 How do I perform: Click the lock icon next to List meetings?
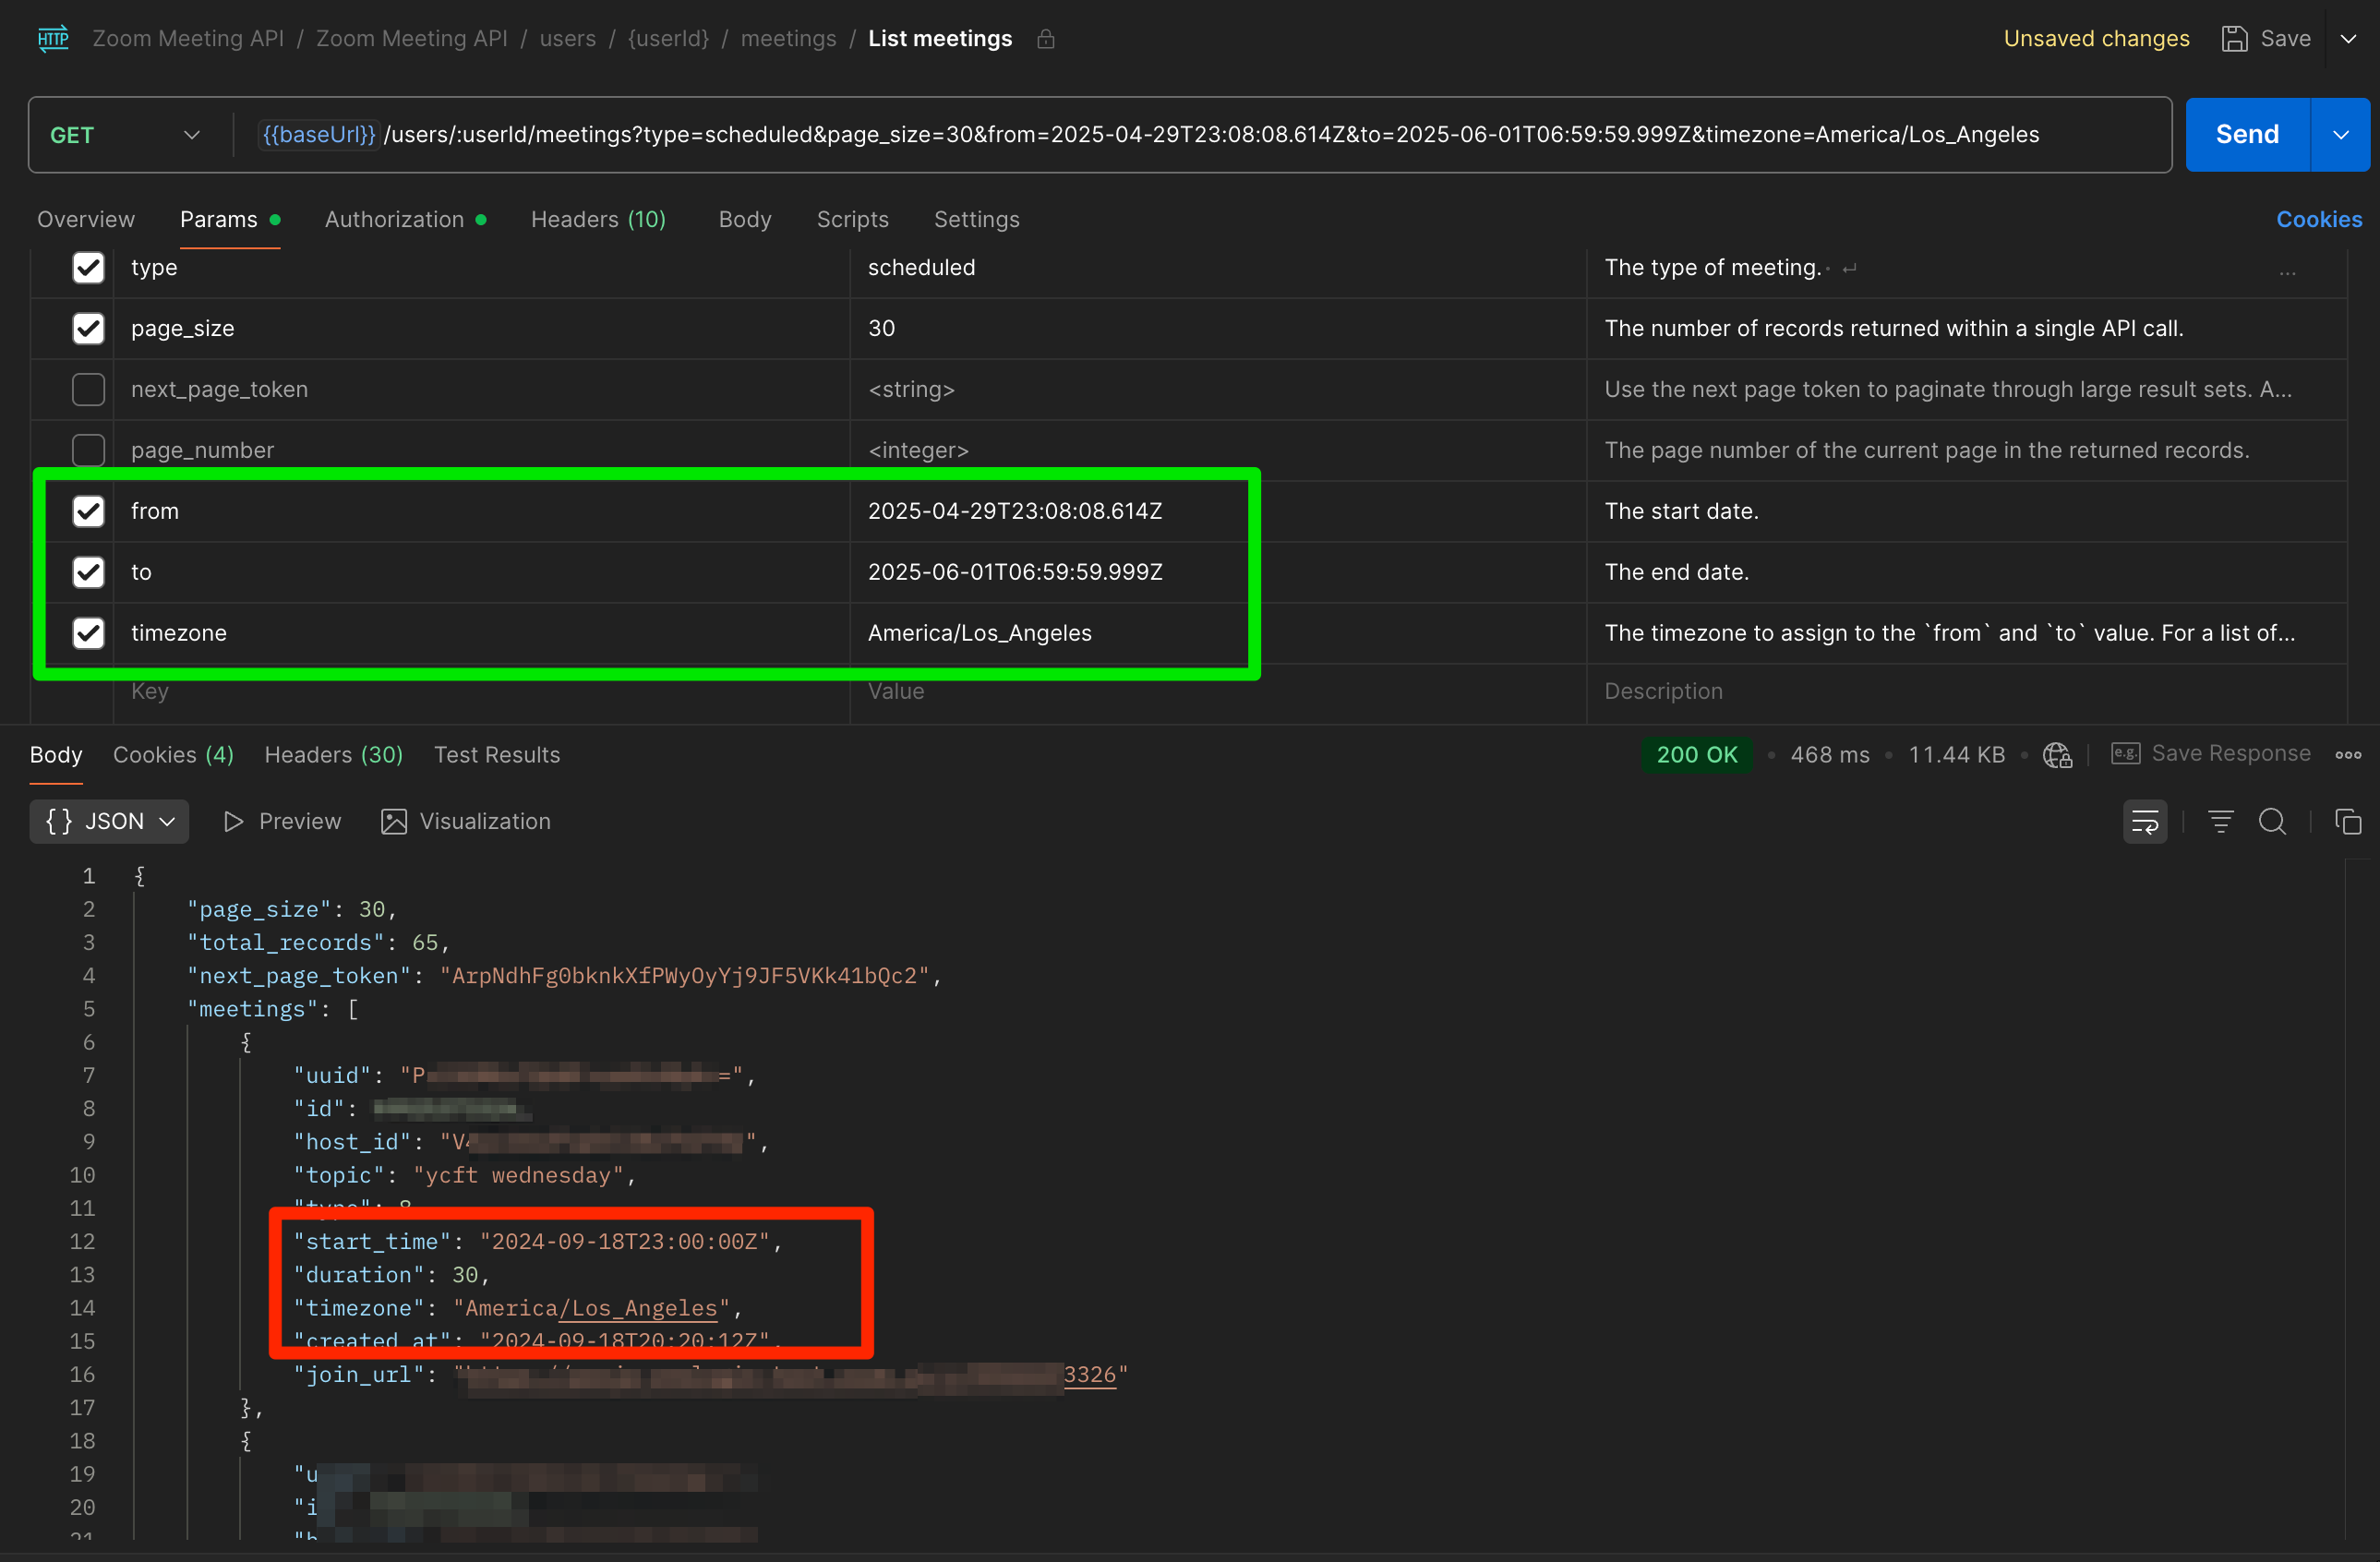tap(1045, 39)
